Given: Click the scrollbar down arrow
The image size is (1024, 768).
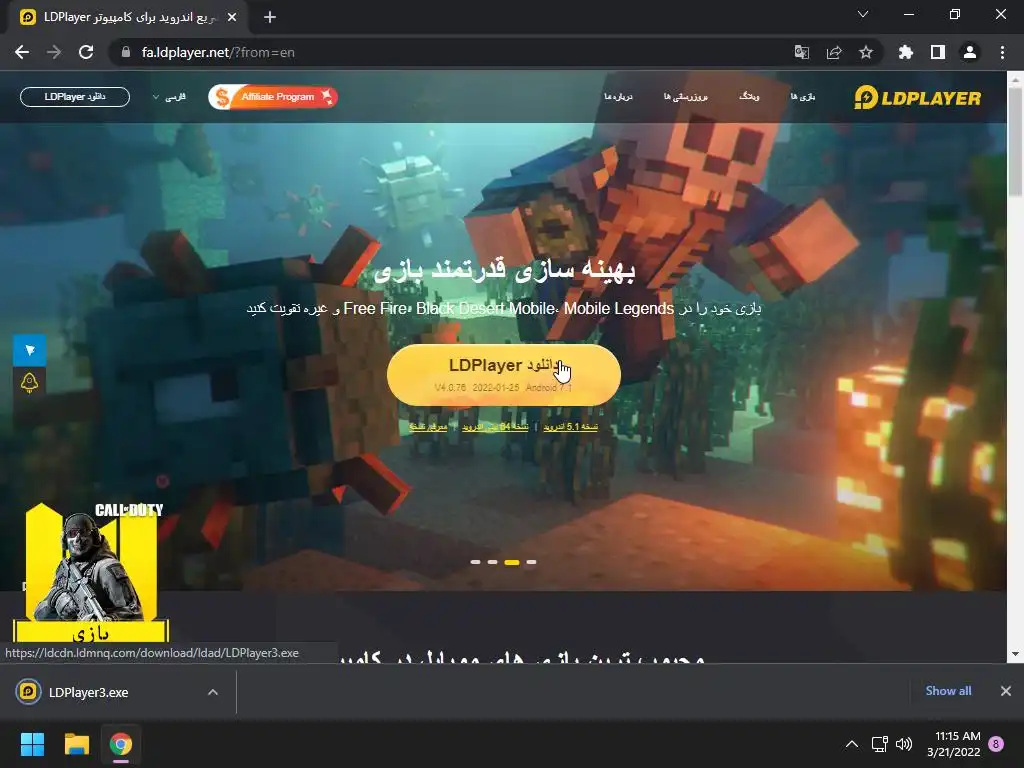Looking at the screenshot, I should click(1015, 653).
